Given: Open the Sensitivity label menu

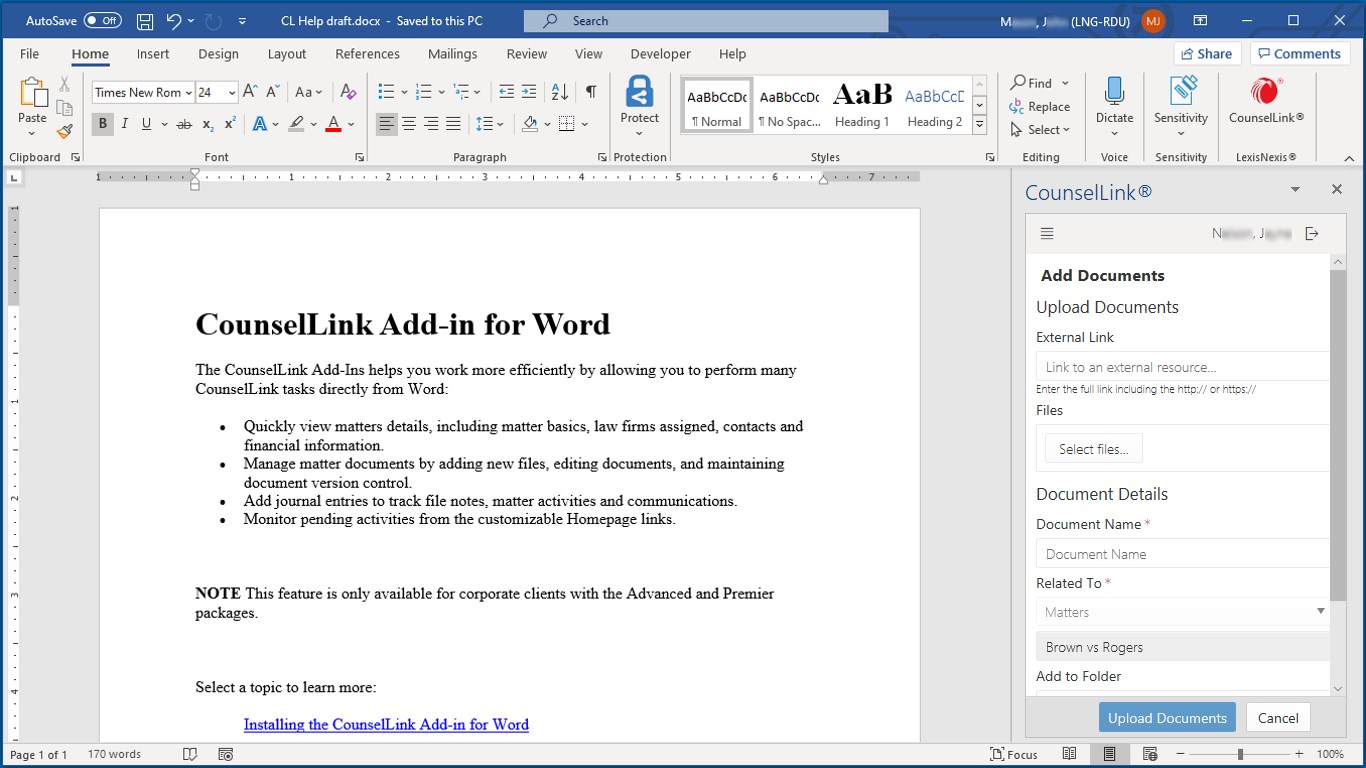Looking at the screenshot, I should pos(1181,104).
